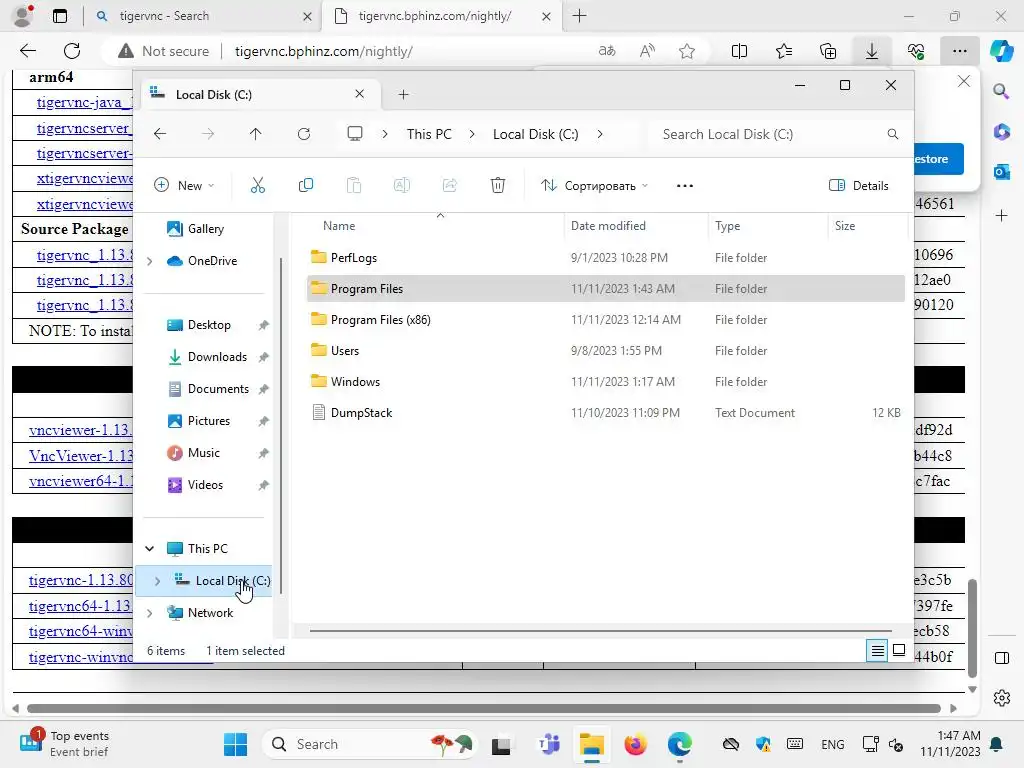The height and width of the screenshot is (768, 1024).
Task: Click the Copy icon in Explorer toolbar
Action: [306, 185]
